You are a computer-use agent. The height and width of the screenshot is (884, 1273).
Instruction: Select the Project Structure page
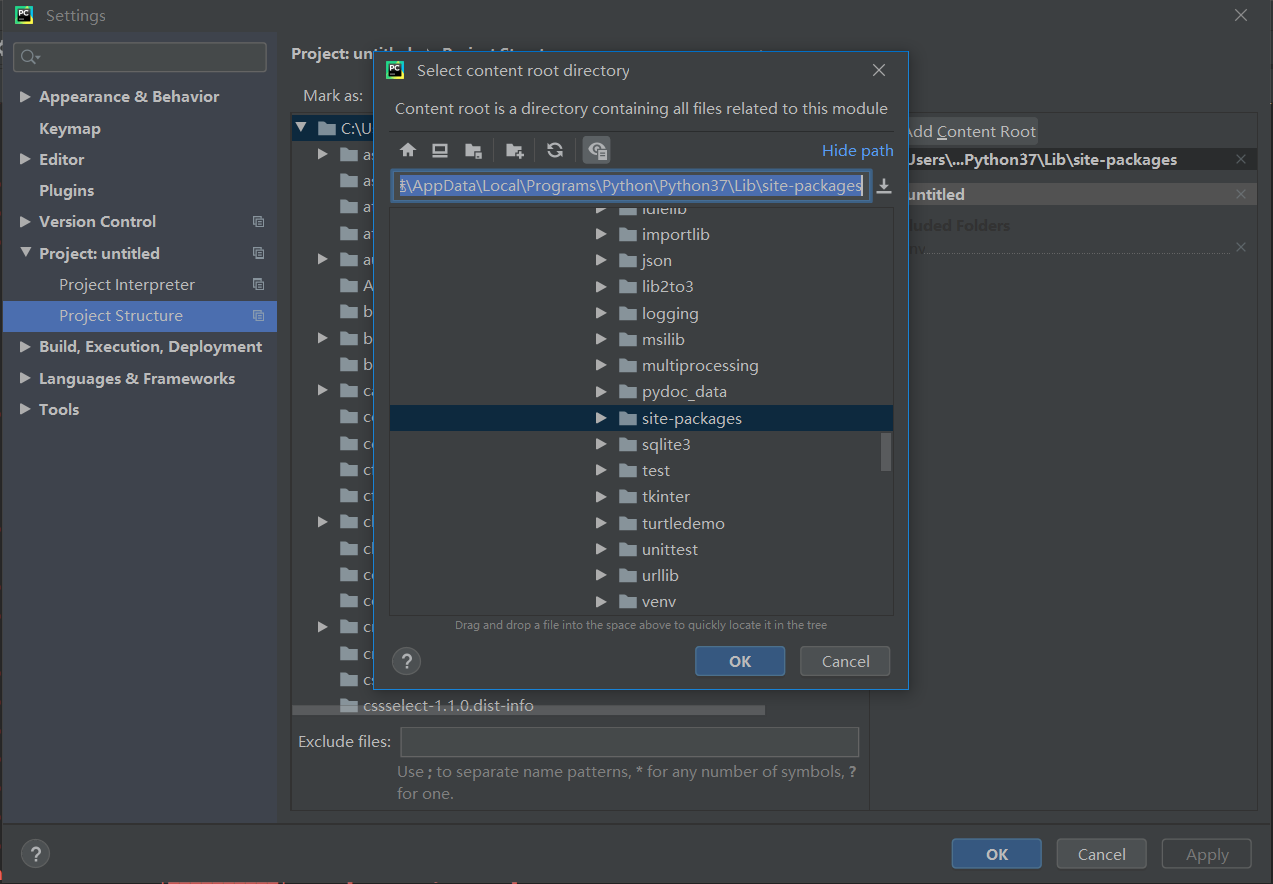140,316
